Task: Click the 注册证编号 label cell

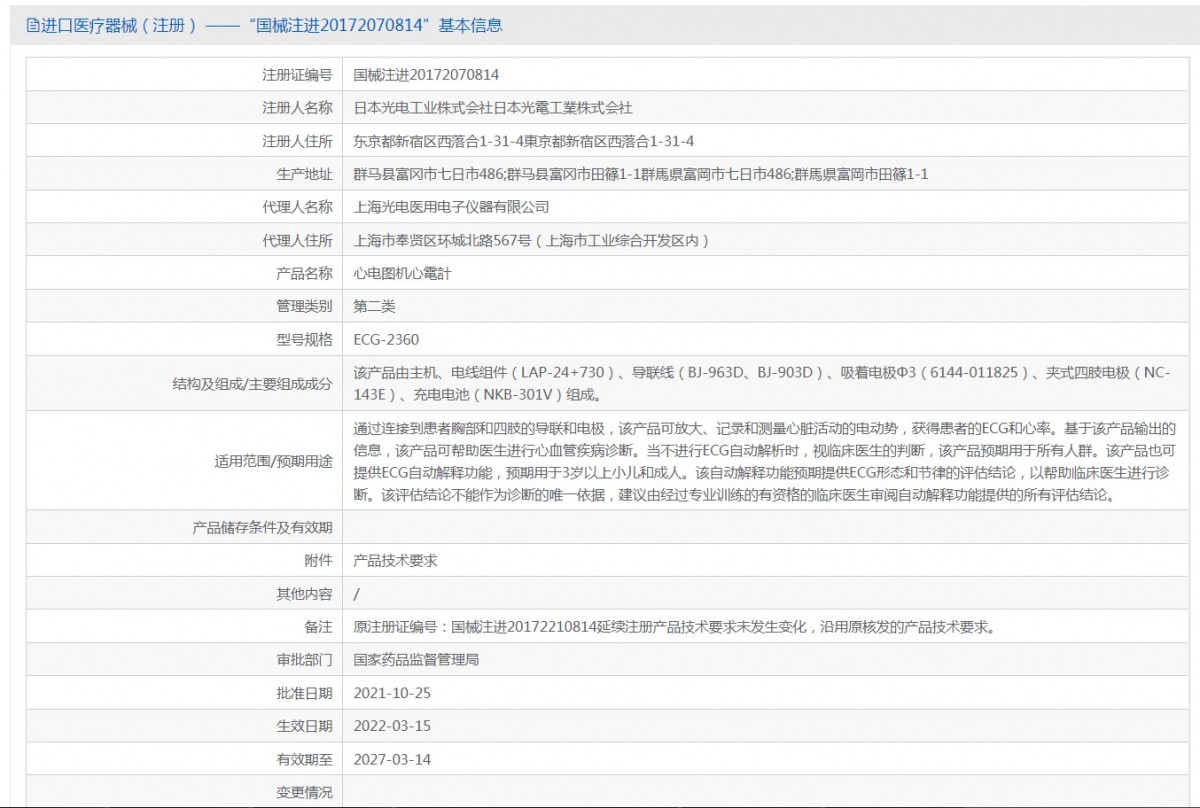Action: click(x=184, y=75)
